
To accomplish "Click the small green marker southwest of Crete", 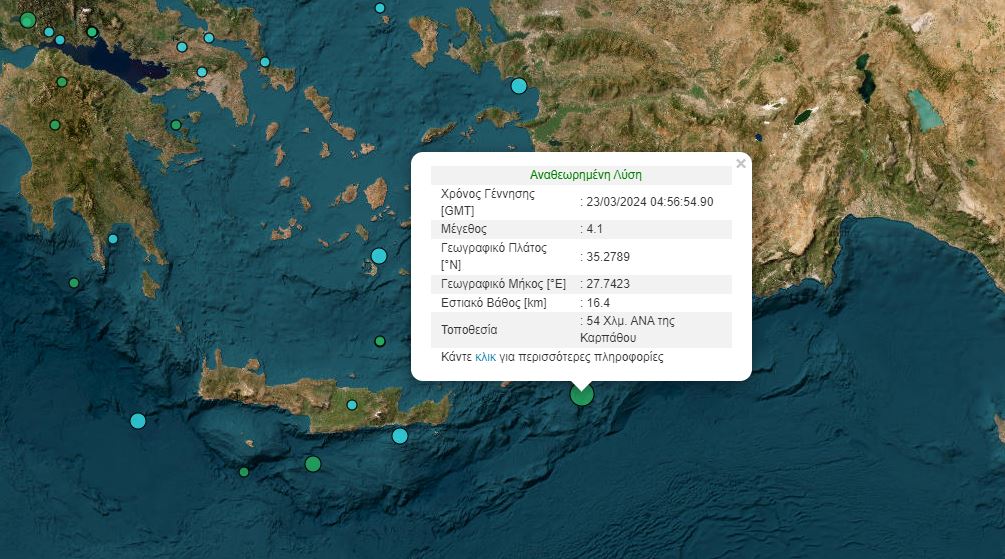I will (244, 472).
